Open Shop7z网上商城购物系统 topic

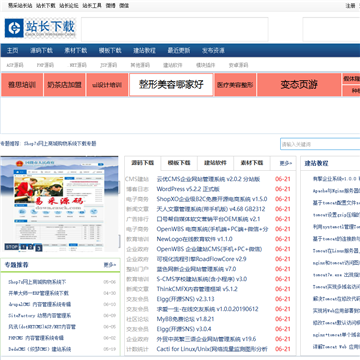pos(37,282)
